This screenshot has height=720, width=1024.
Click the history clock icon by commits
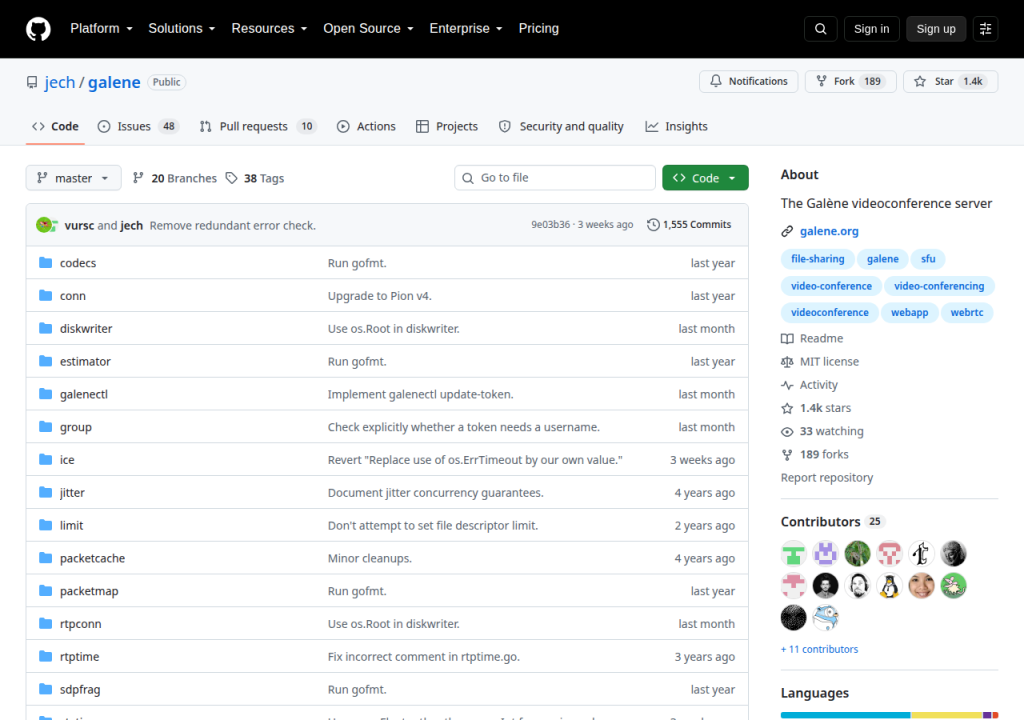click(x=653, y=225)
